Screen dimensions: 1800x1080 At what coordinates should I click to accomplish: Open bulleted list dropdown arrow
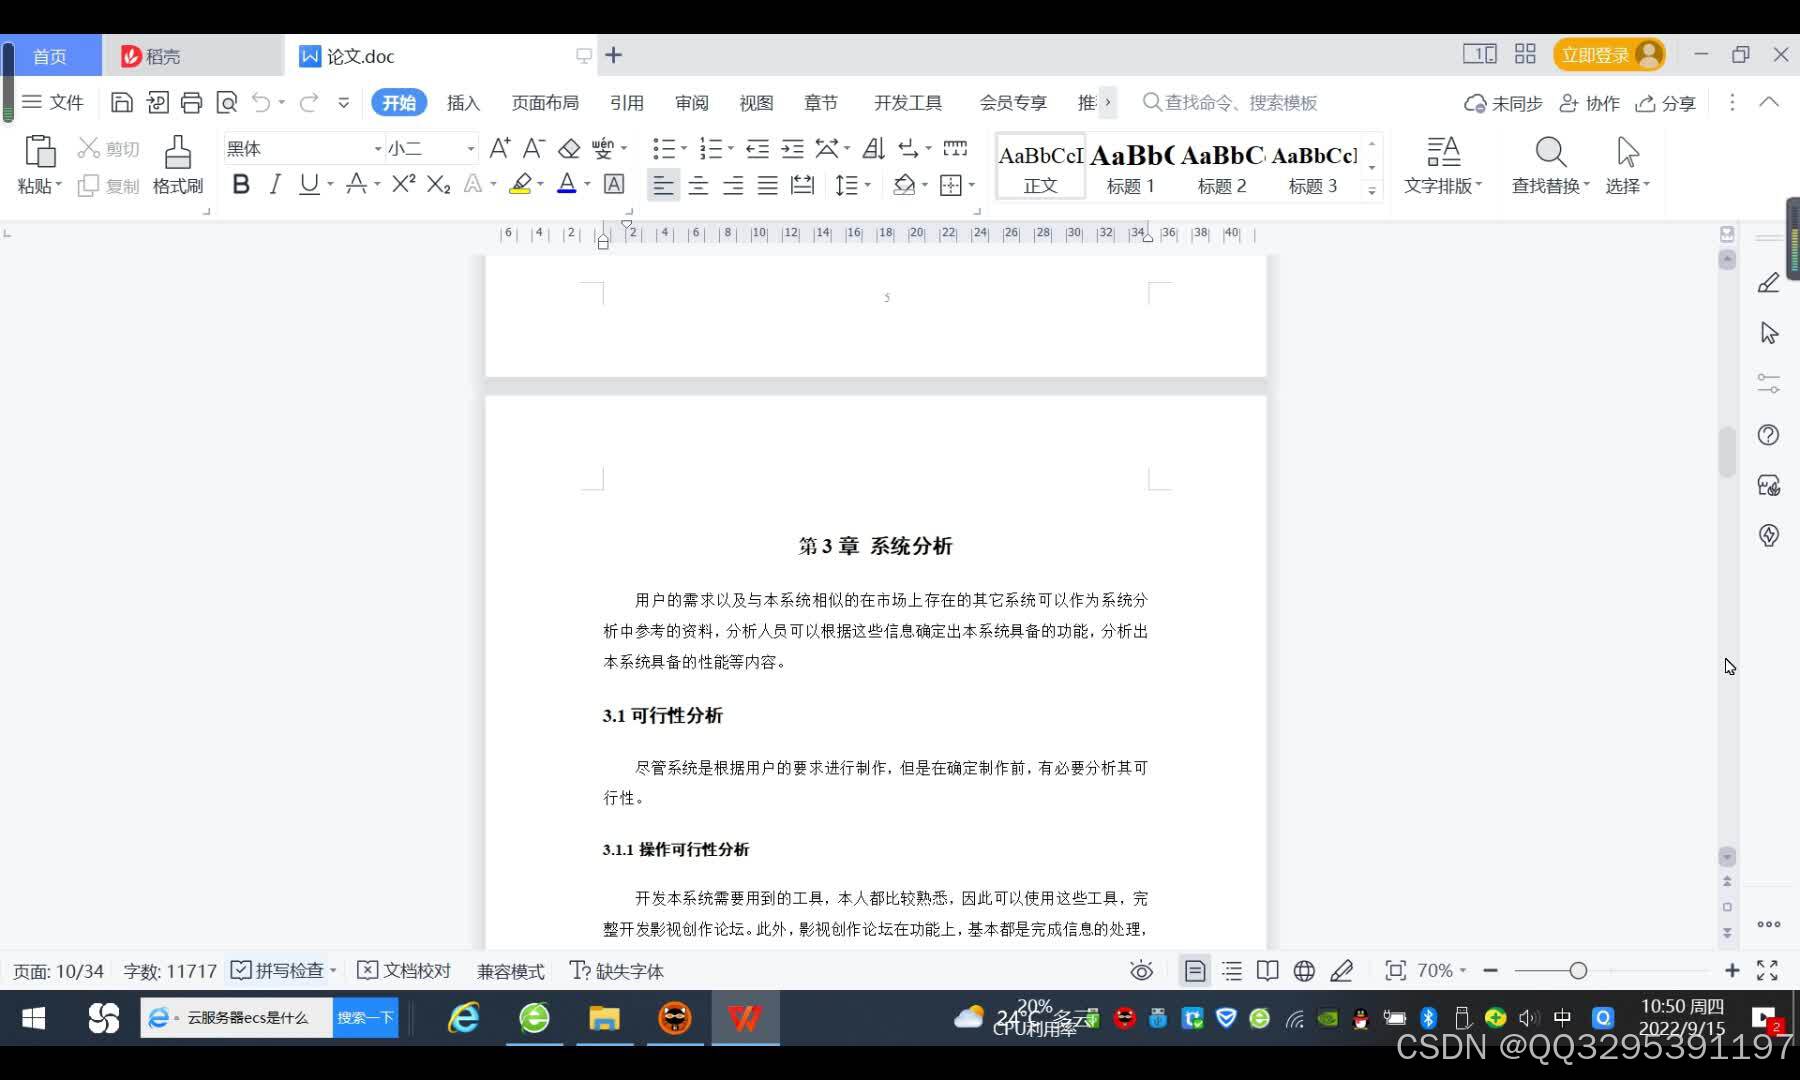(684, 149)
